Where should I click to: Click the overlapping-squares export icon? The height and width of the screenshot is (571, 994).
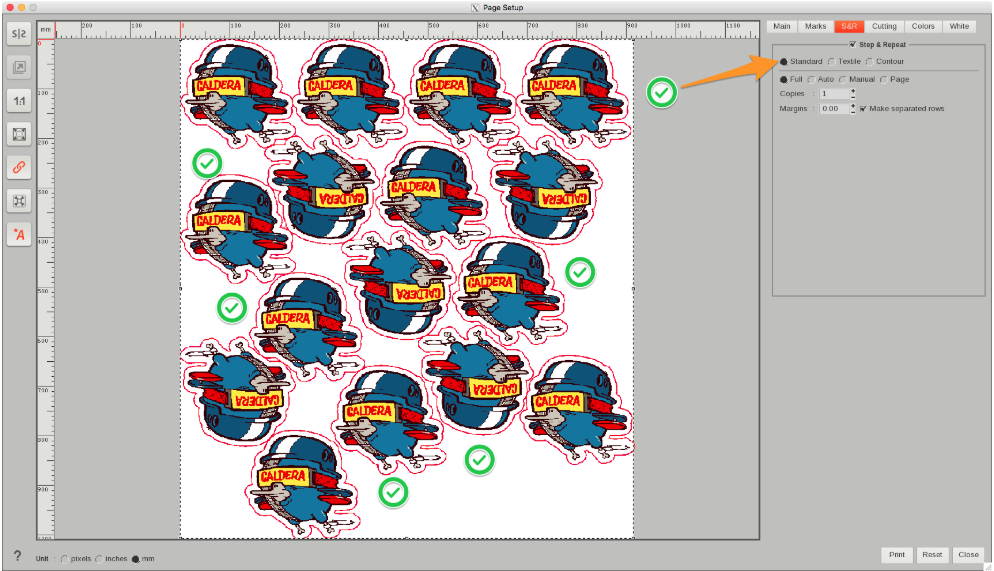point(19,67)
